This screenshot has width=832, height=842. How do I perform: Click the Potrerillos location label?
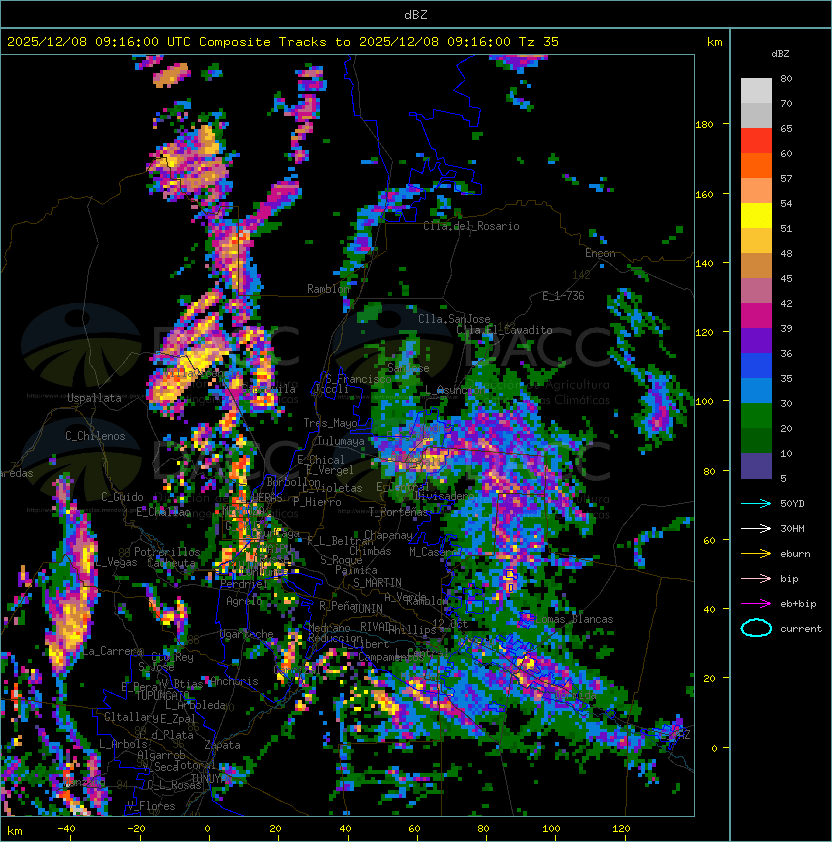point(167,552)
